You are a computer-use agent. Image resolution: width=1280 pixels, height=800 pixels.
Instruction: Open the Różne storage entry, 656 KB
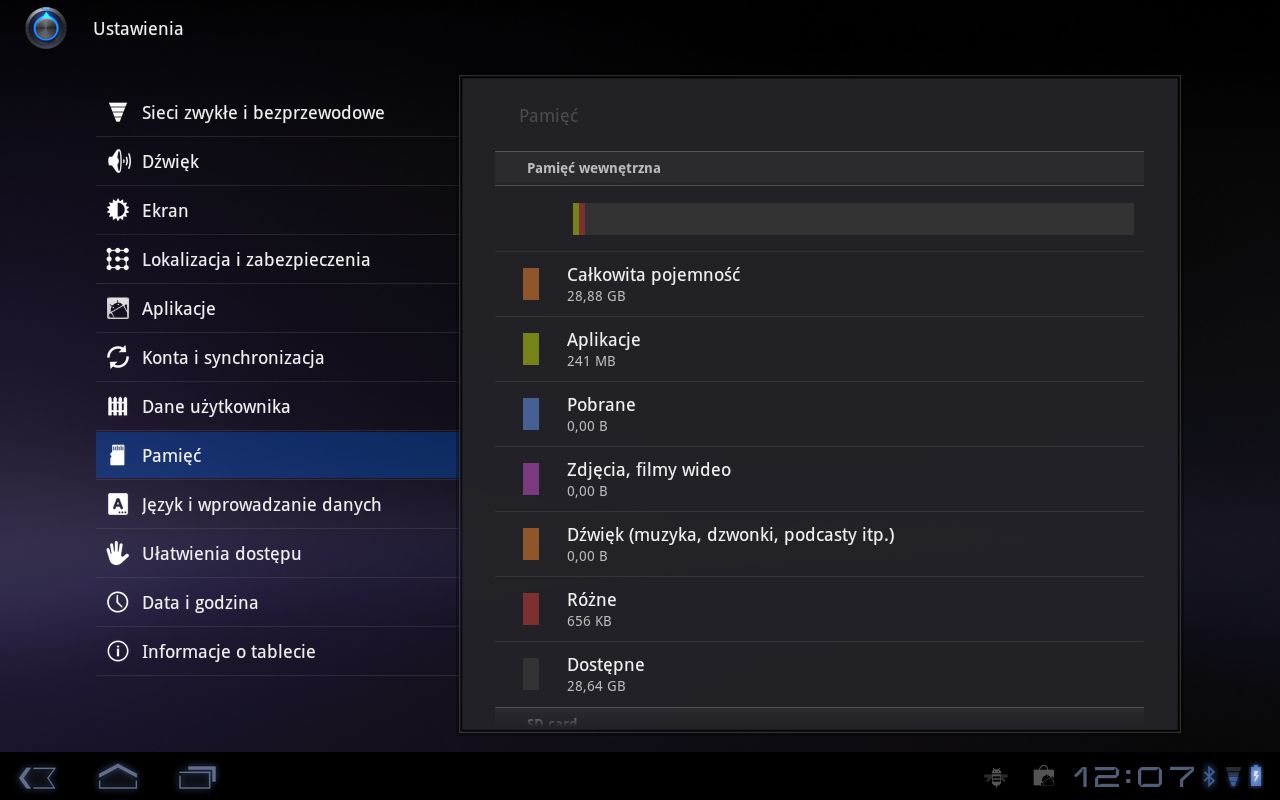pos(819,609)
